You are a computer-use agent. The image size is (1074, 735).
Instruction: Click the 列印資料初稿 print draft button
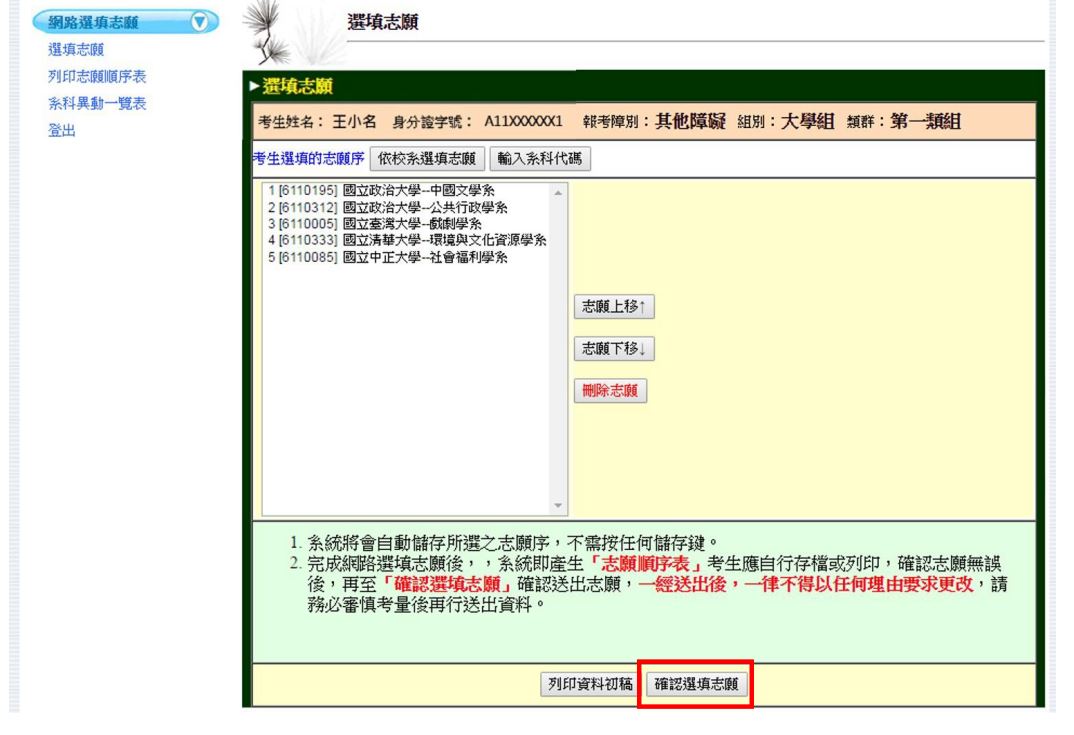pyautogui.click(x=590, y=684)
